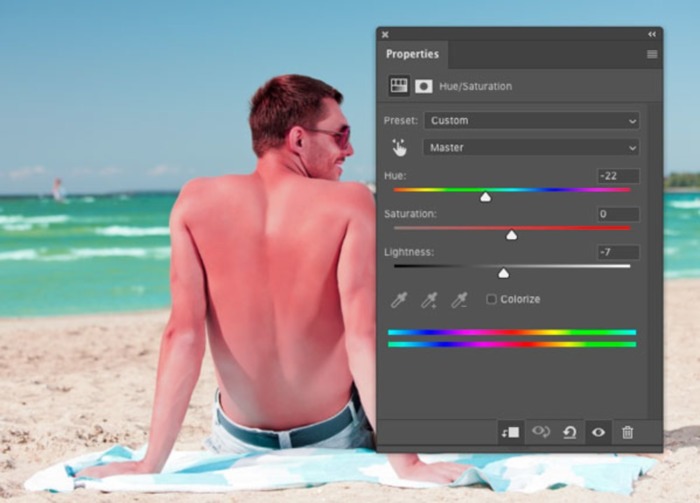Screen dimensions: 700x503
Task: Collapse the panel with the double arrows
Action: coord(653,34)
